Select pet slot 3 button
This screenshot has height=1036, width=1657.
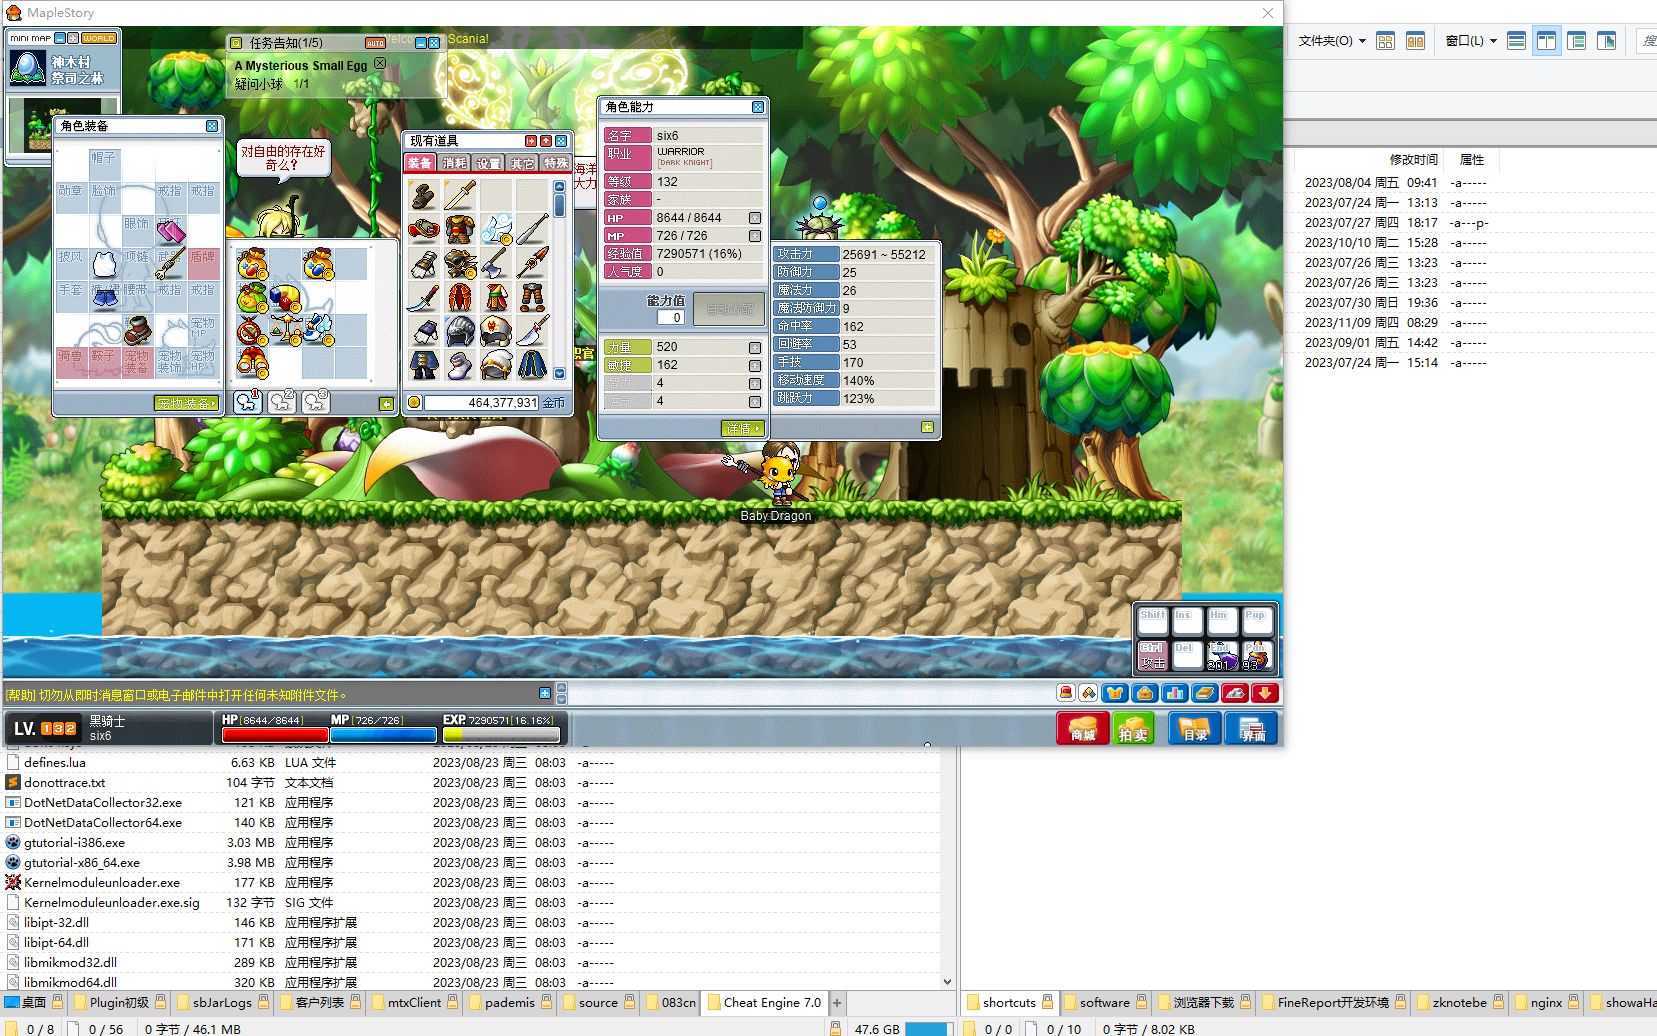pos(316,402)
